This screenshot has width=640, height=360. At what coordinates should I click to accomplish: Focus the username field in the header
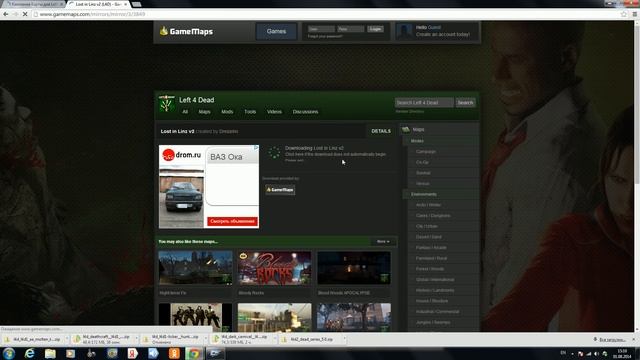pos(321,29)
